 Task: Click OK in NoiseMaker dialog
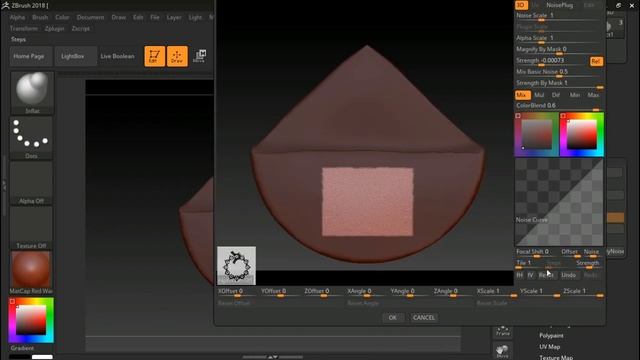coord(393,318)
